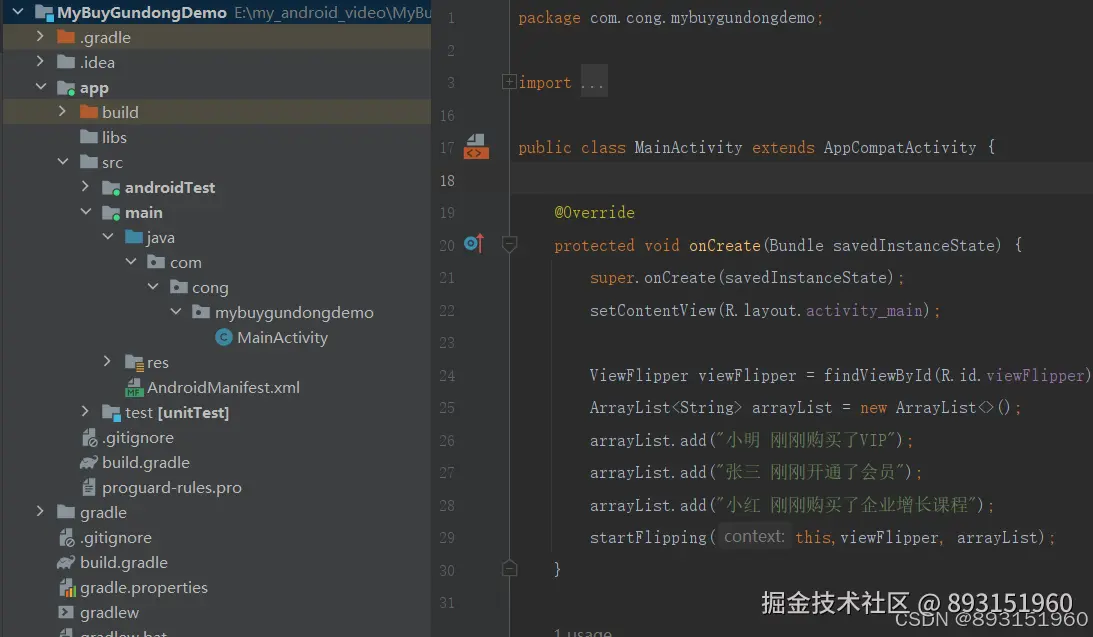Screen dimensions: 1093x637
Task: Collapse the mybuygundongdemo package chevron
Action: point(176,312)
